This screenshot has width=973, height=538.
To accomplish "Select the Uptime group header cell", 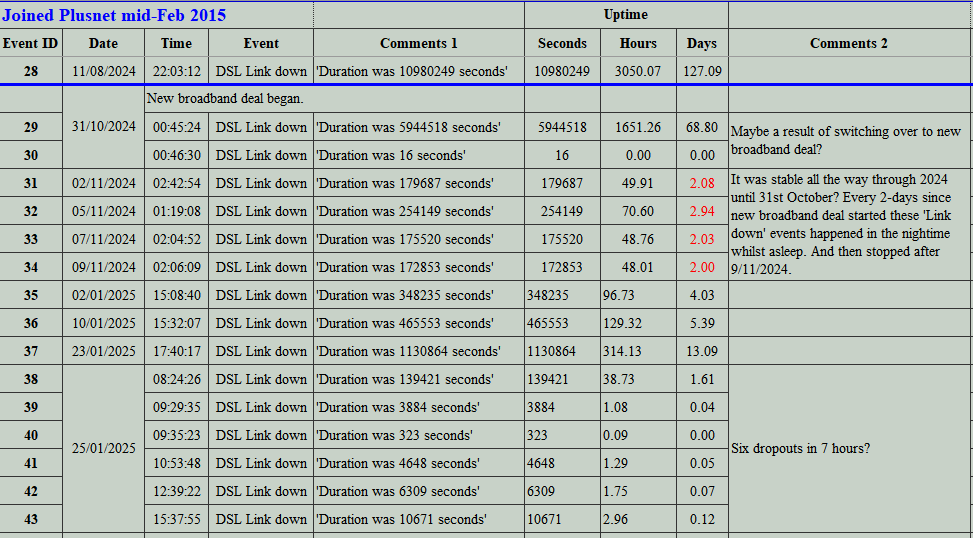I will click(x=625, y=15).
